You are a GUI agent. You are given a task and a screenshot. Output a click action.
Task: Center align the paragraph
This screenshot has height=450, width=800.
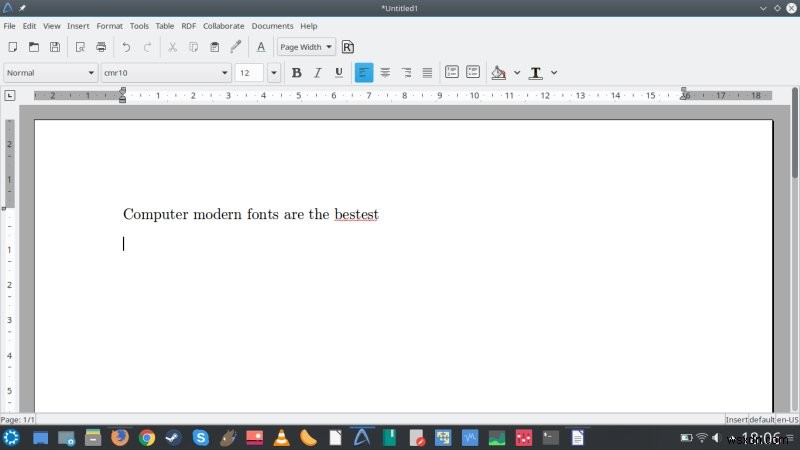tap(385, 72)
